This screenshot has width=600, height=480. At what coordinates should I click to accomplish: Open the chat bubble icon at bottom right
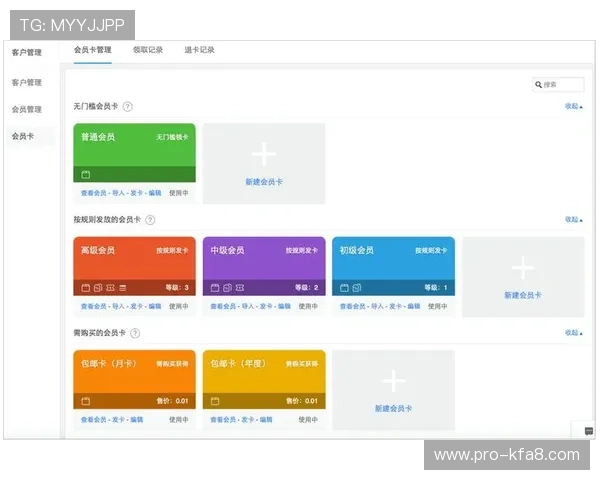click(589, 431)
